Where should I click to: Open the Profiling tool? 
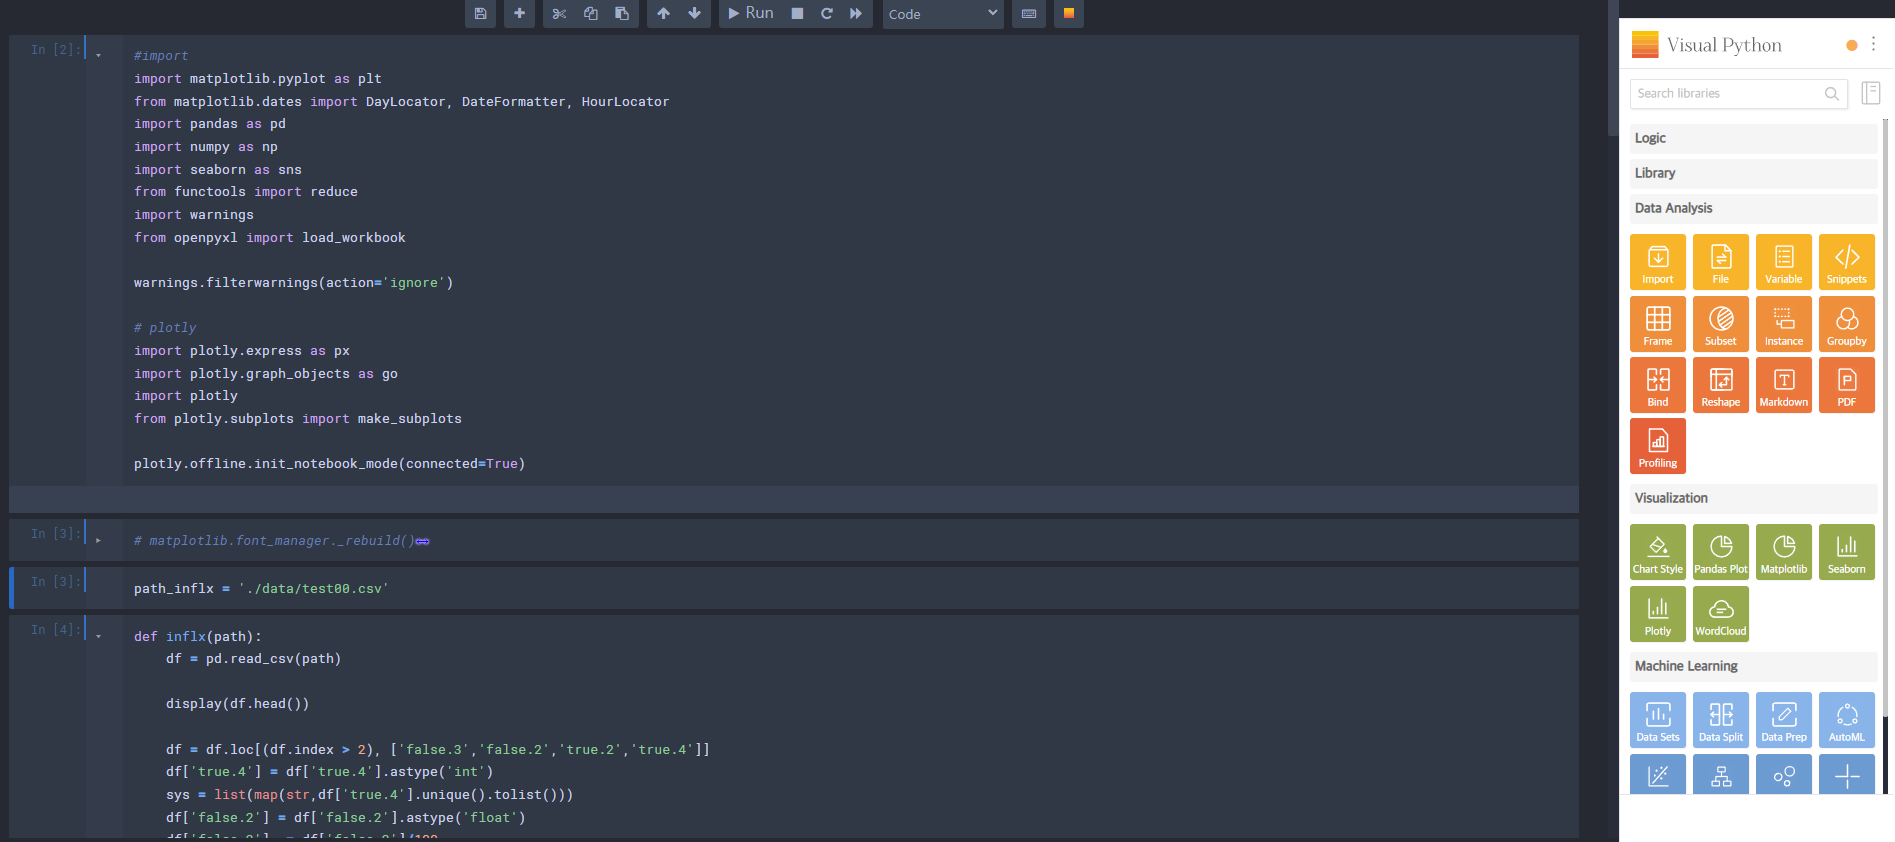1657,446
